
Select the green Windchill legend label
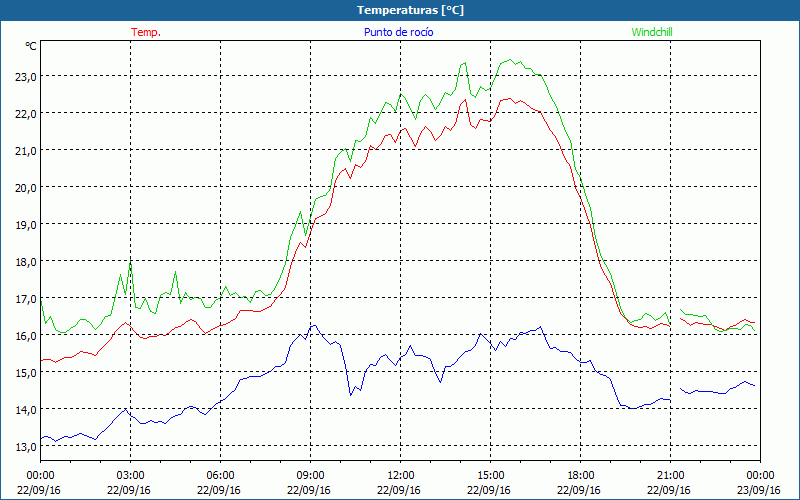(x=652, y=32)
